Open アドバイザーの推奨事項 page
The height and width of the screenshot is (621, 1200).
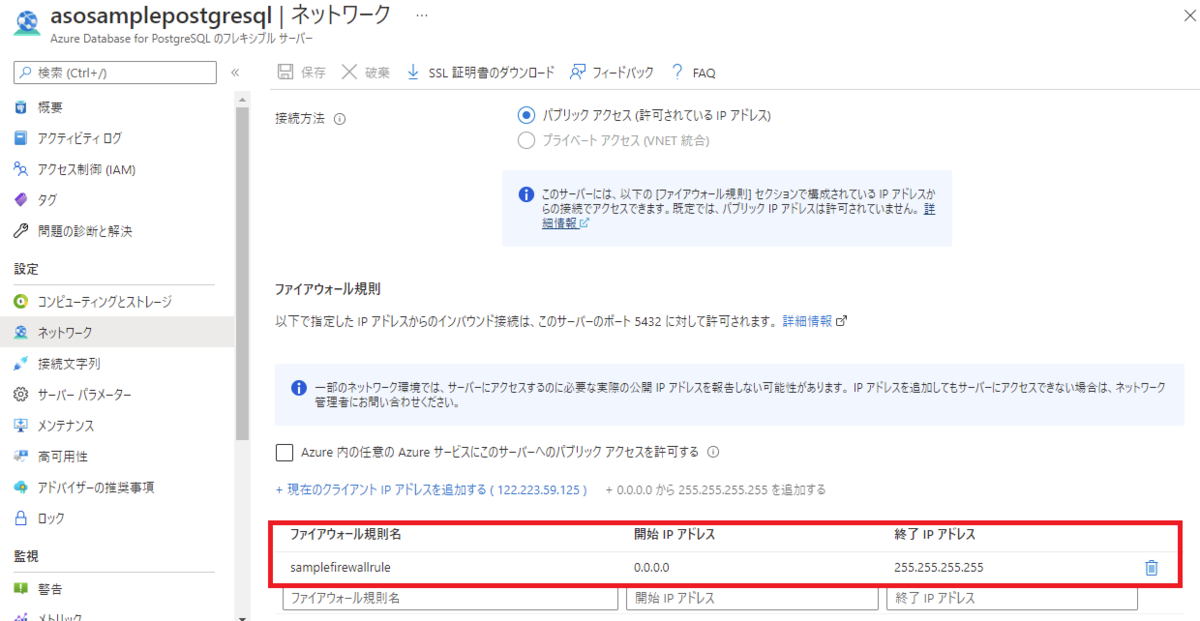click(96, 487)
